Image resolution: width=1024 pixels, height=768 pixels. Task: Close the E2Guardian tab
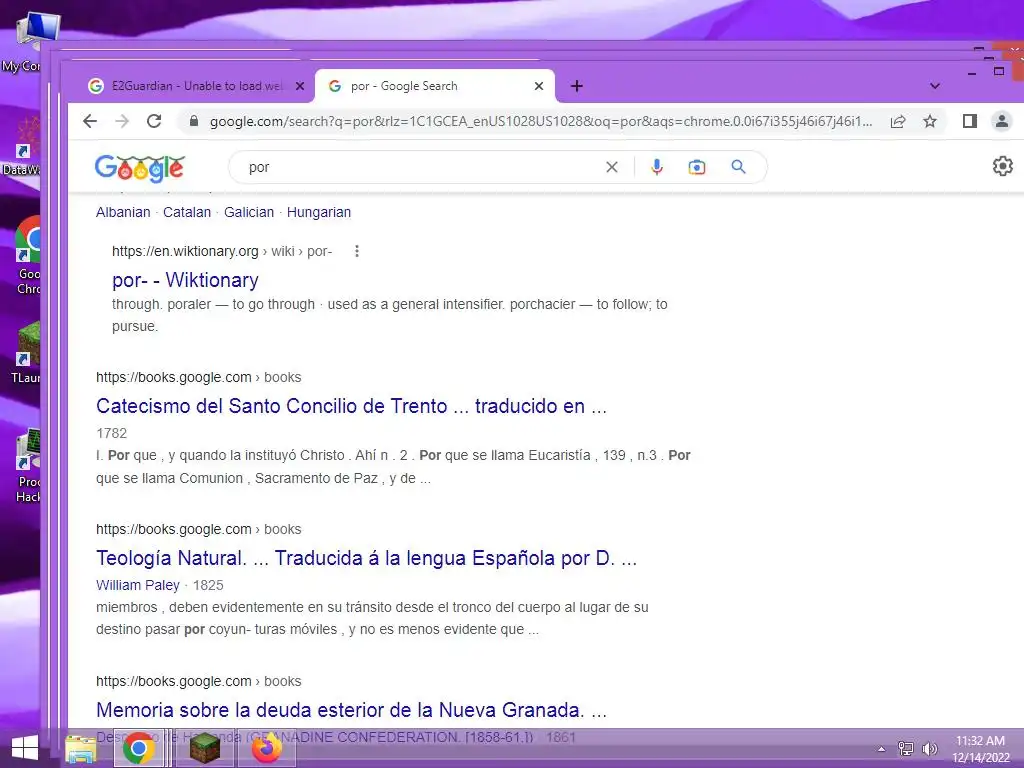(300, 86)
